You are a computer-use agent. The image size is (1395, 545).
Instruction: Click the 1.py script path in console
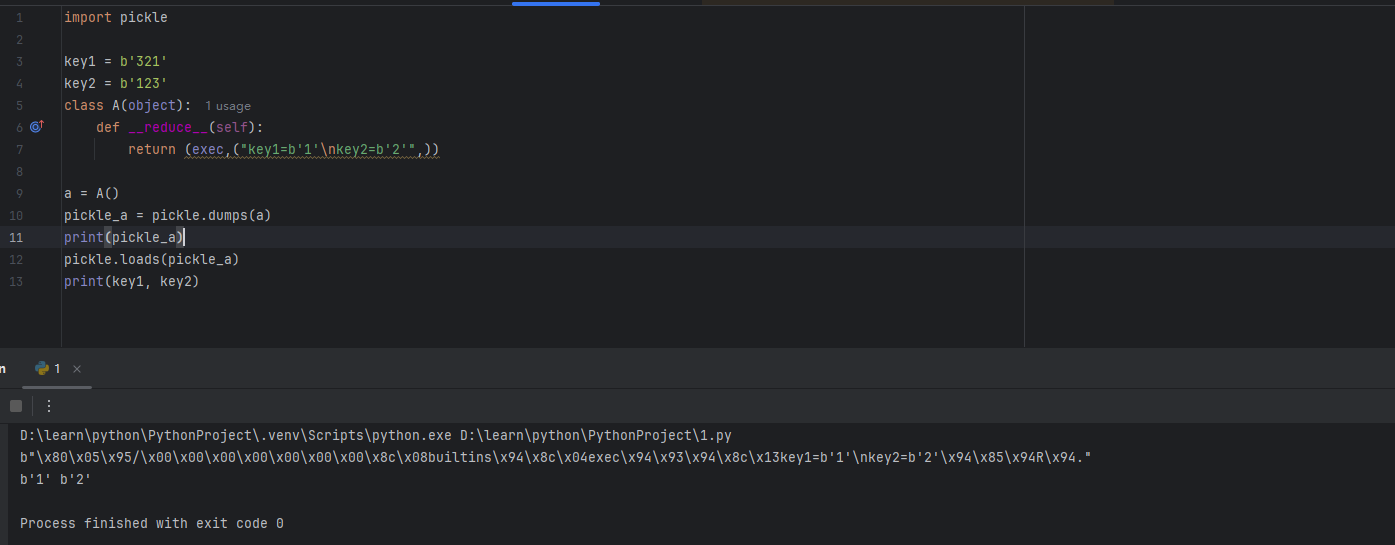pyautogui.click(x=596, y=436)
